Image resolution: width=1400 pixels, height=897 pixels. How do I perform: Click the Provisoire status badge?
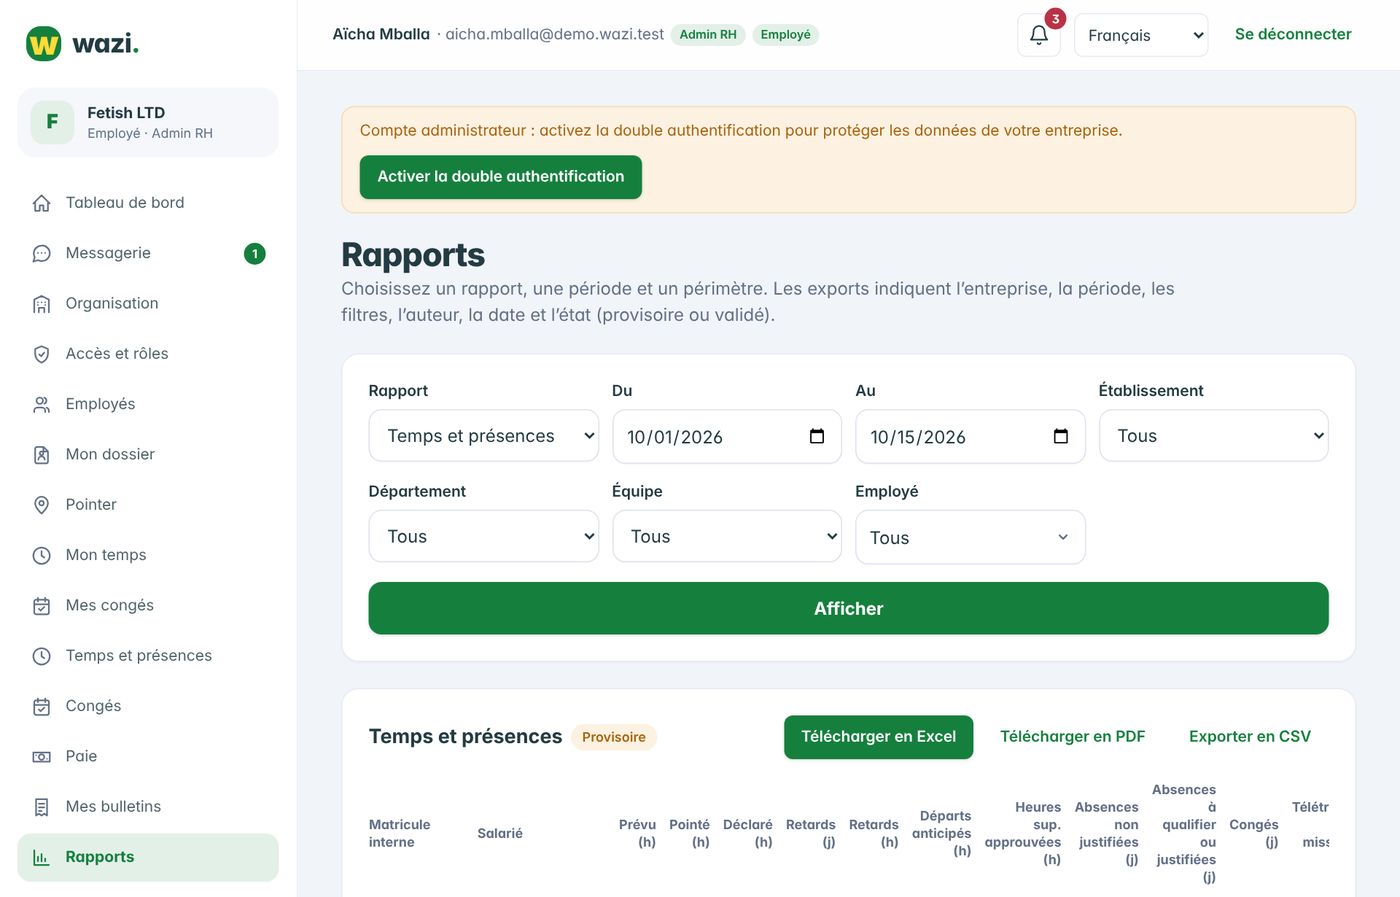point(614,737)
